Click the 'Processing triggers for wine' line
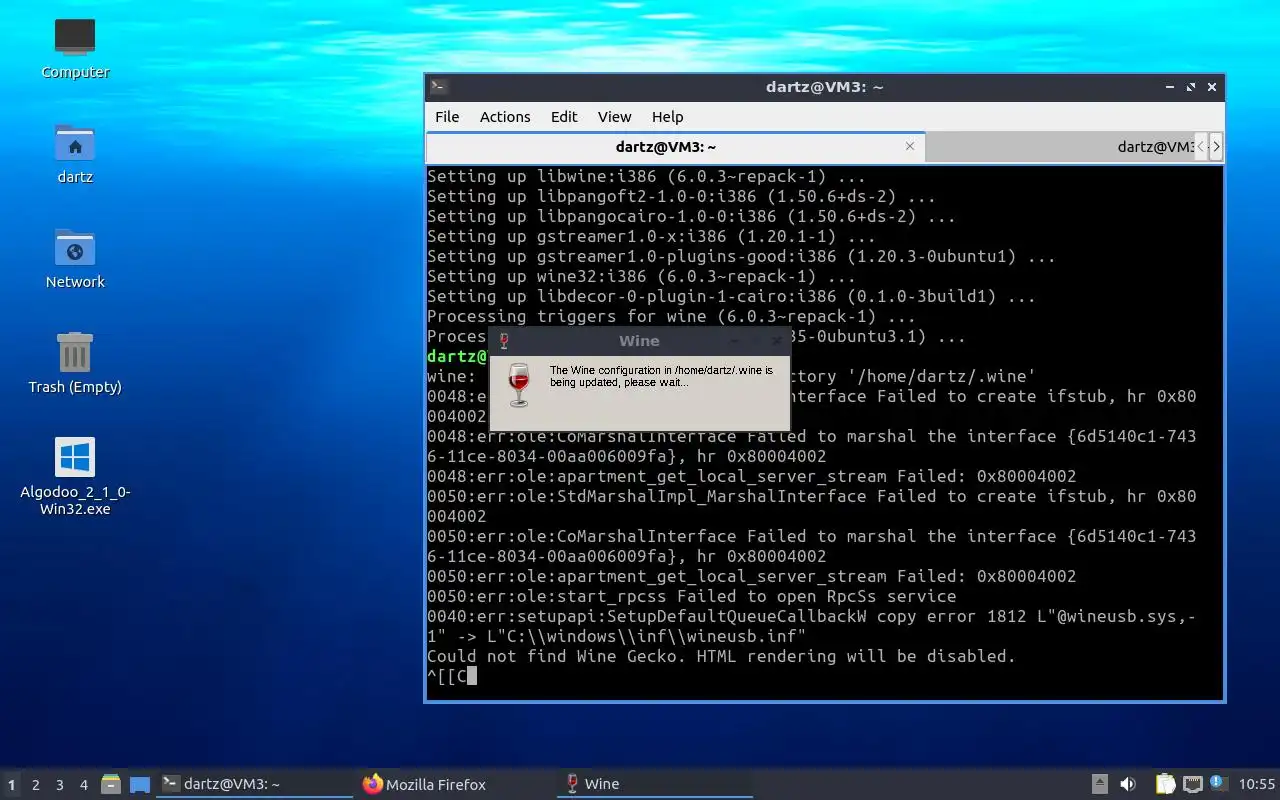This screenshot has height=800, width=1280. pyautogui.click(x=671, y=316)
